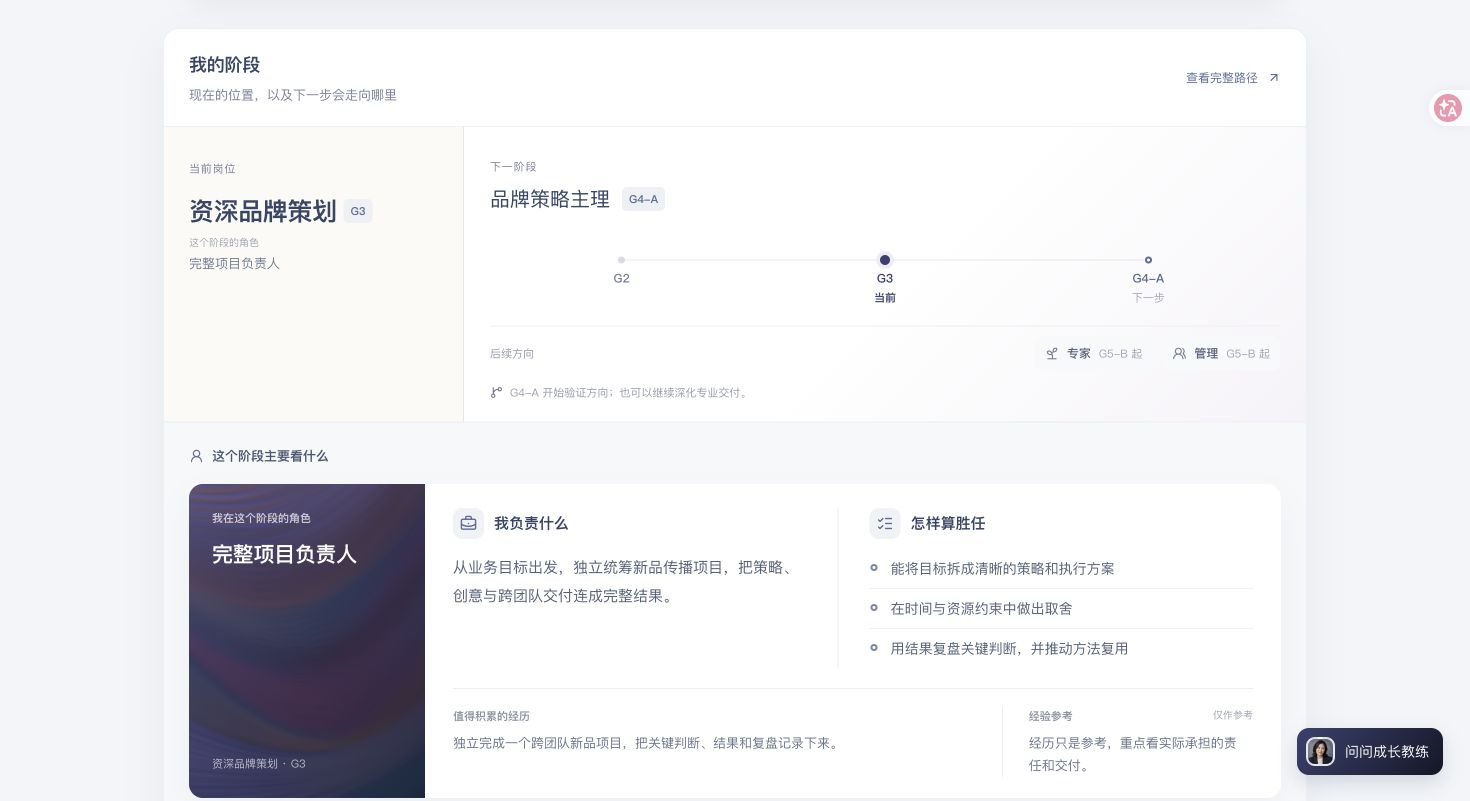Click the briefcase icon next to 我负责什么
Screen dimensions: 1470x801
468,523
